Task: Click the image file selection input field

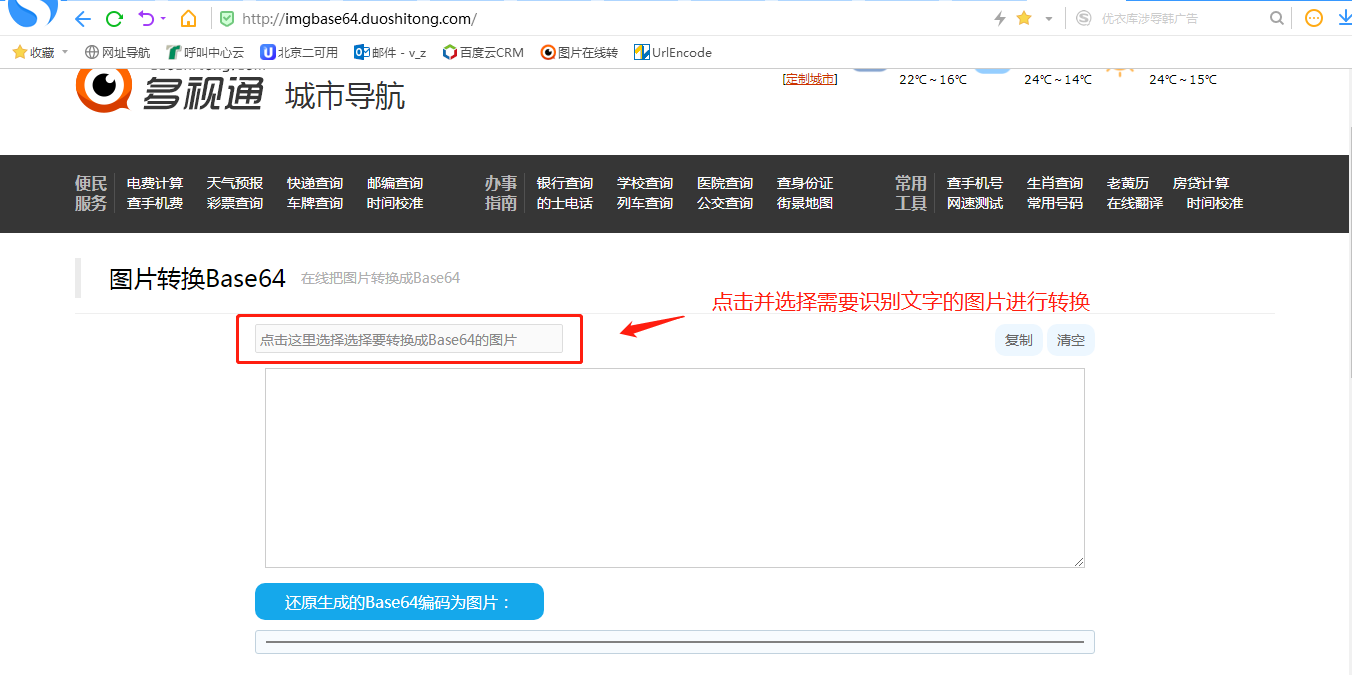Action: click(x=409, y=339)
